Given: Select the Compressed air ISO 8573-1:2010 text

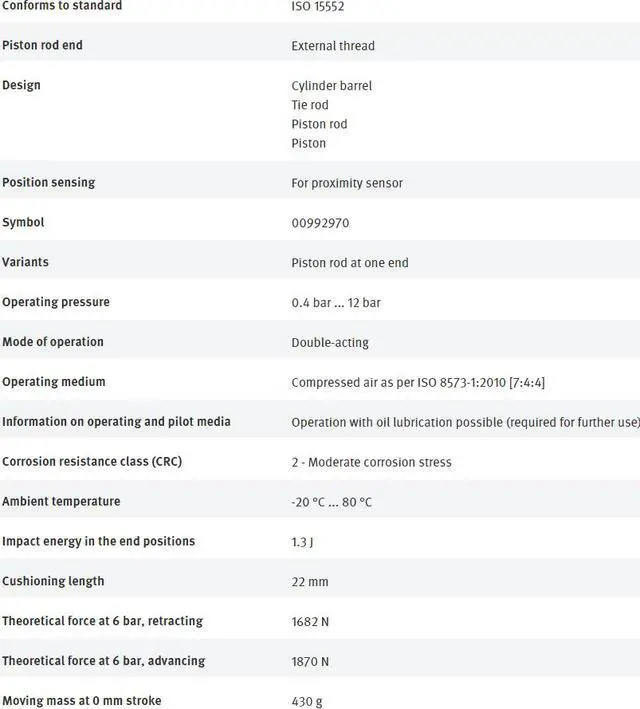Looking at the screenshot, I should pos(418,383).
